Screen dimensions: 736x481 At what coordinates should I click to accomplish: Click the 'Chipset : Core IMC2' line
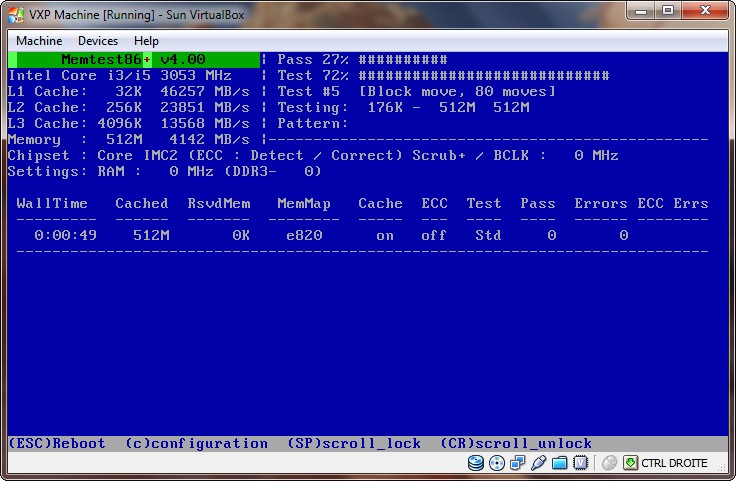313,155
